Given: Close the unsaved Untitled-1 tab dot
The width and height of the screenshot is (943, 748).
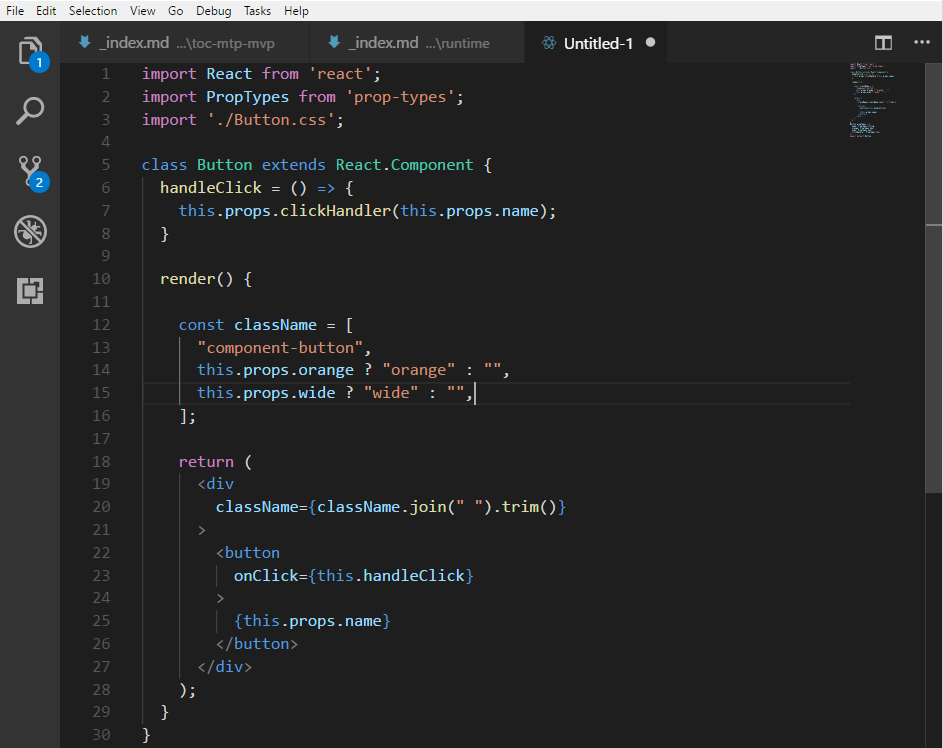Looking at the screenshot, I should 650,43.
